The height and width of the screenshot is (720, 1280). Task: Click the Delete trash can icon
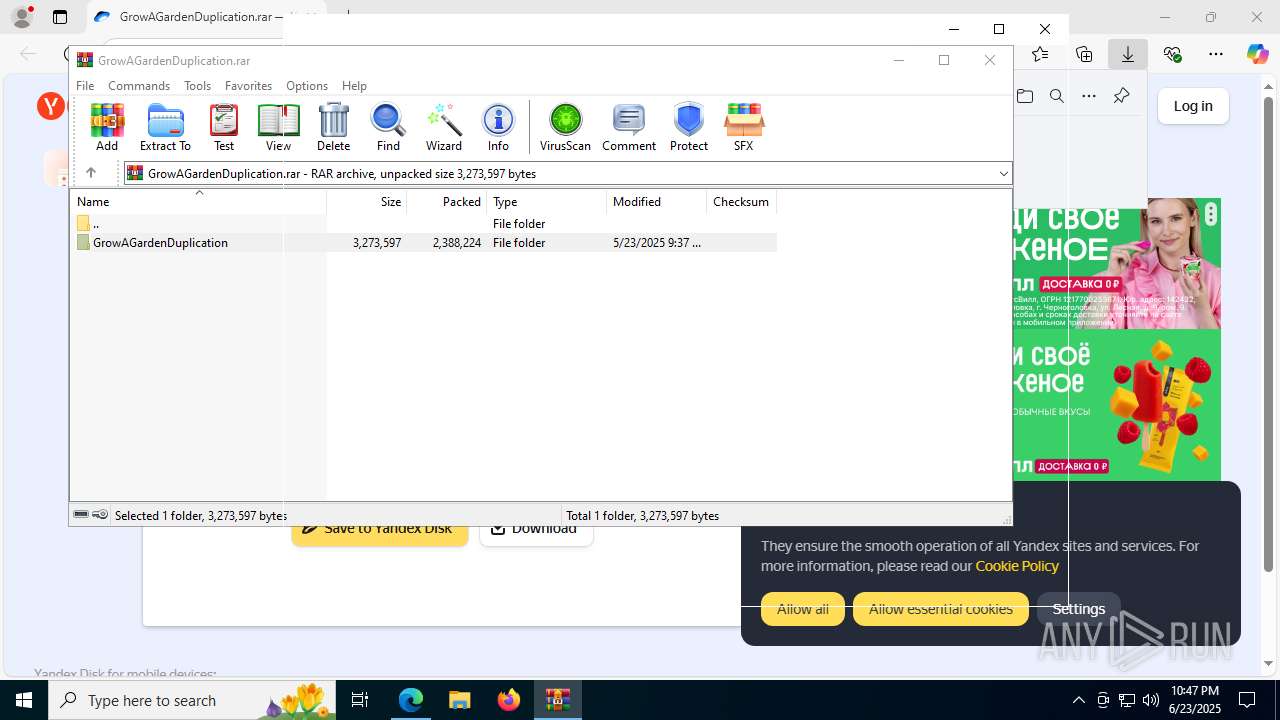click(x=333, y=127)
